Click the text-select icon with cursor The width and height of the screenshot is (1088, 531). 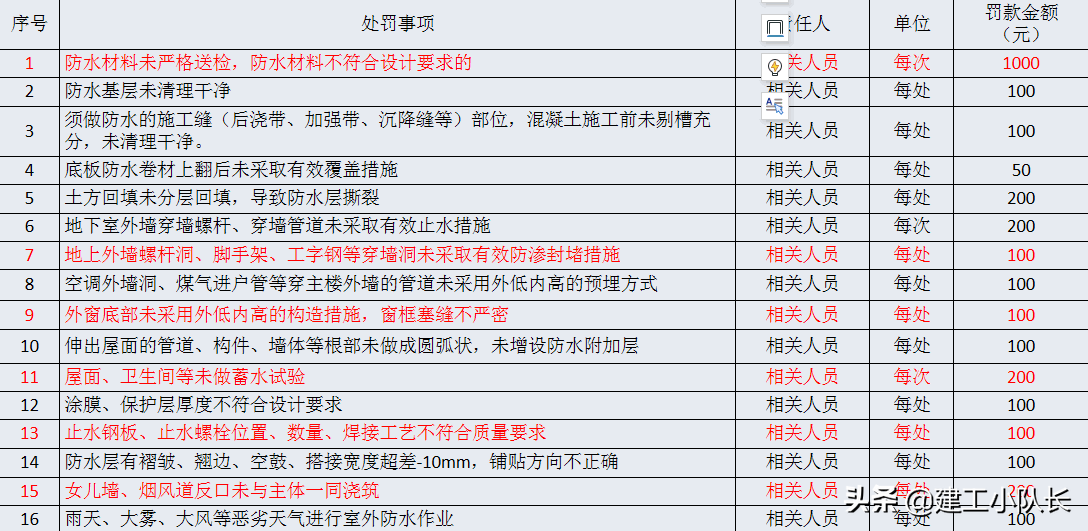775,106
